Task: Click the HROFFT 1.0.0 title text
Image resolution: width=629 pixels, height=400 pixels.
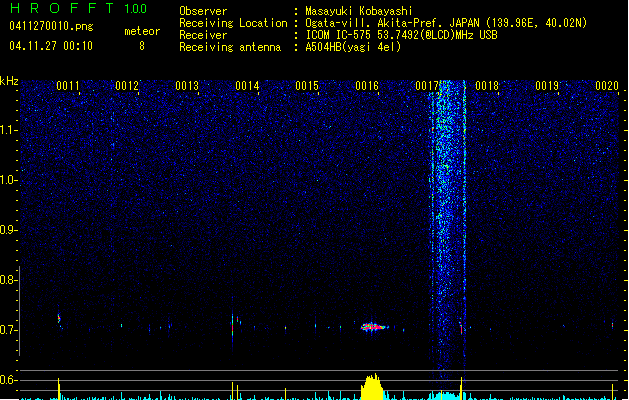Action: click(79, 8)
